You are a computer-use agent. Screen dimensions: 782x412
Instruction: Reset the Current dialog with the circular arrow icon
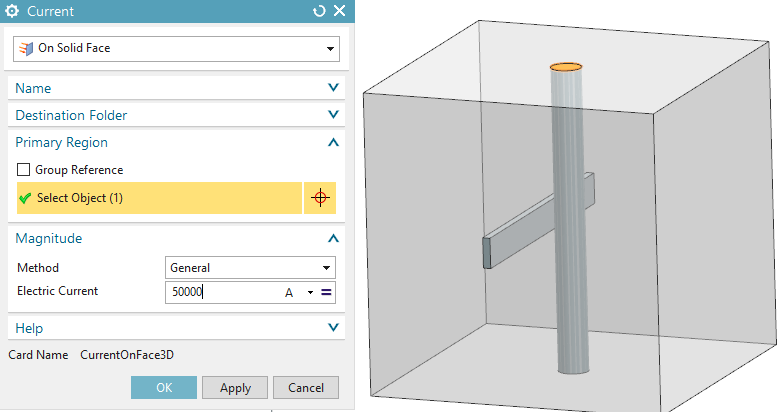pyautogui.click(x=319, y=11)
